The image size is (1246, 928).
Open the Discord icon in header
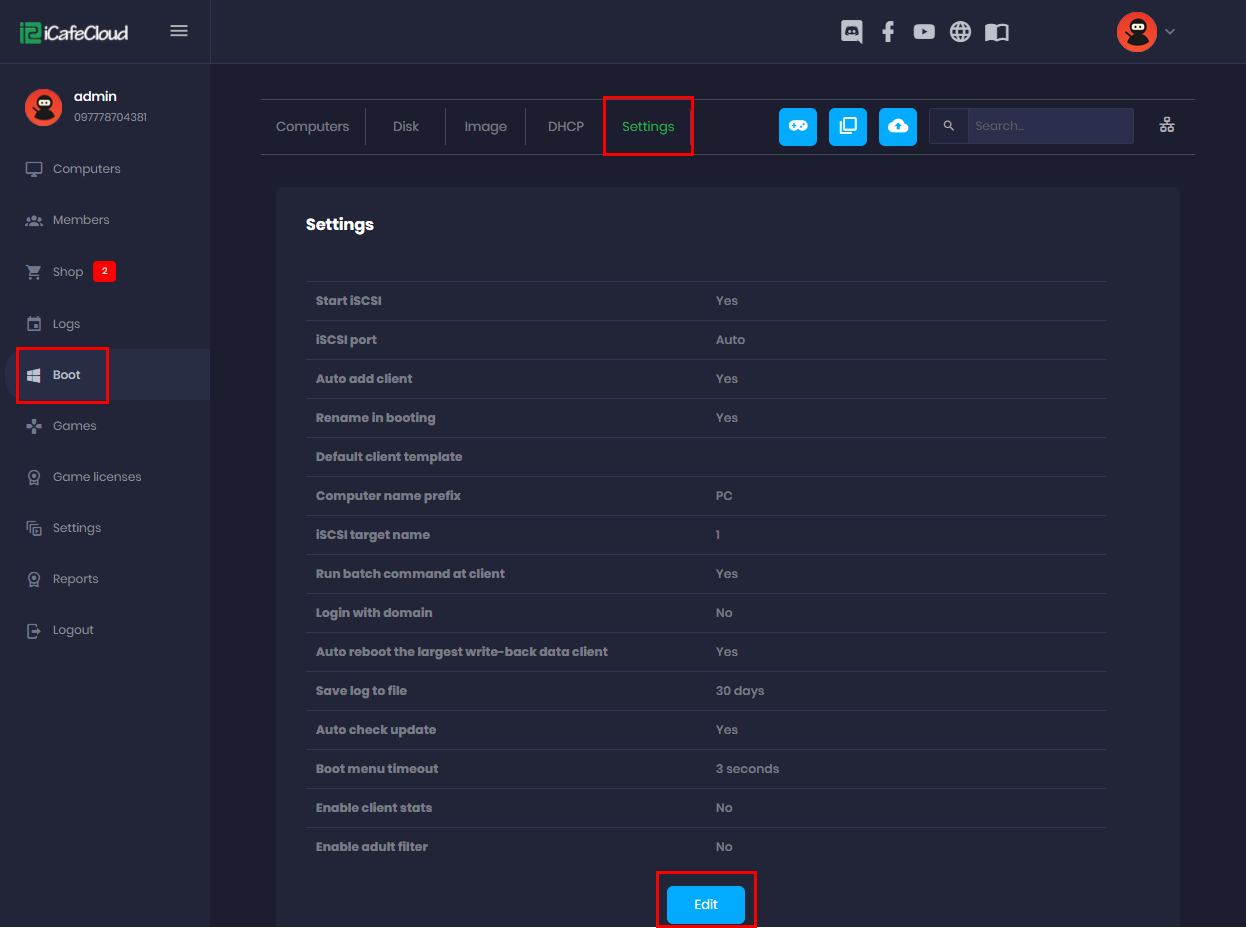pyautogui.click(x=852, y=32)
